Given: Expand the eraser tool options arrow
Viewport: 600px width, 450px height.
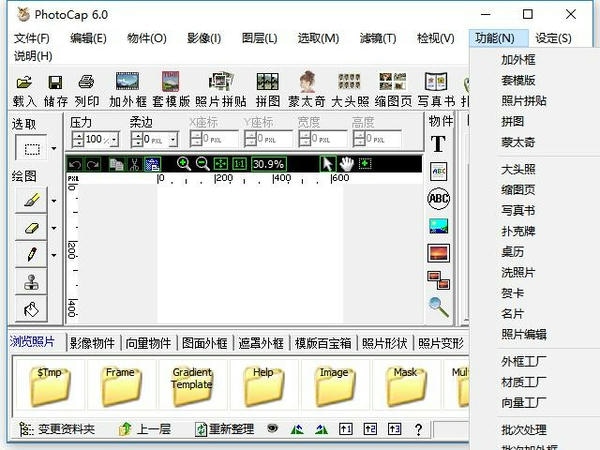Looking at the screenshot, I should tap(54, 228).
